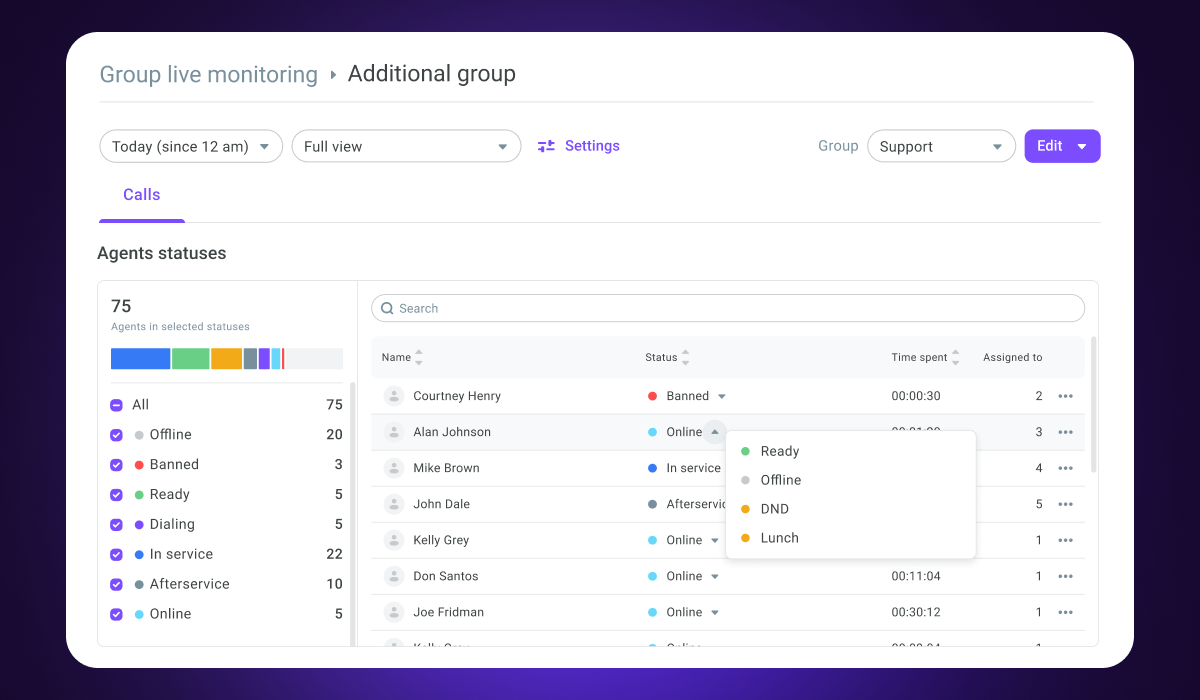
Task: Open the Today (since 12 am) dropdown
Action: click(x=191, y=146)
